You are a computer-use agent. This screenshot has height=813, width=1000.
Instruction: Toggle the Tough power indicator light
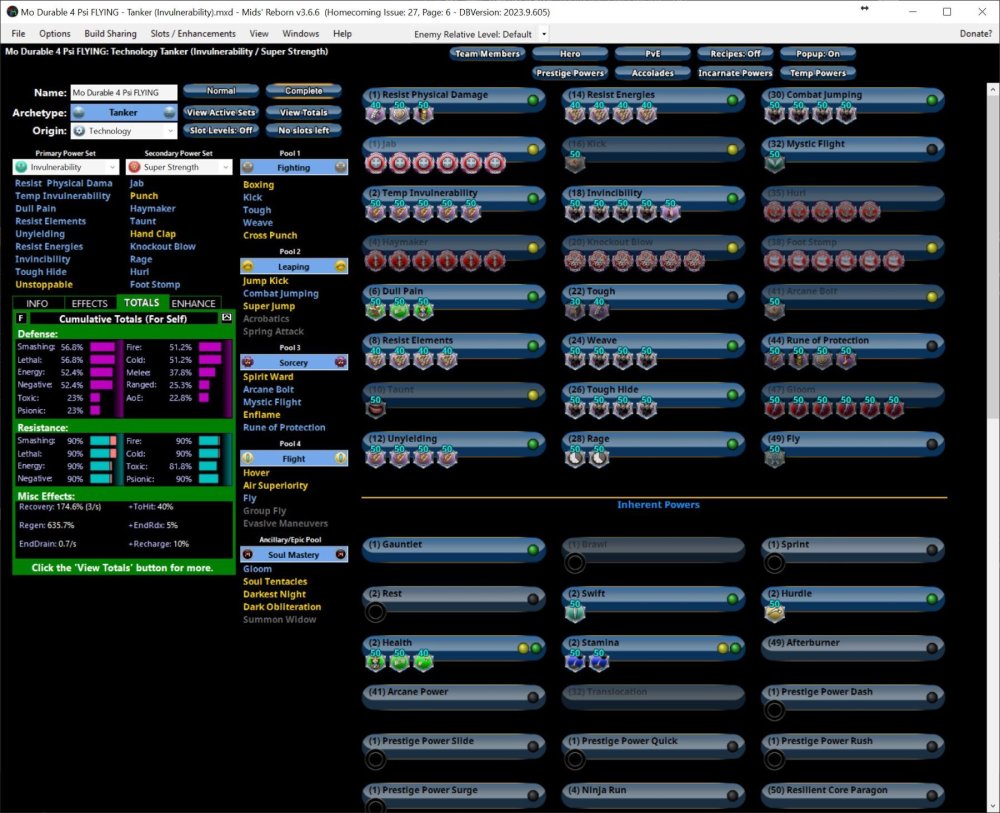pyautogui.click(x=732, y=297)
